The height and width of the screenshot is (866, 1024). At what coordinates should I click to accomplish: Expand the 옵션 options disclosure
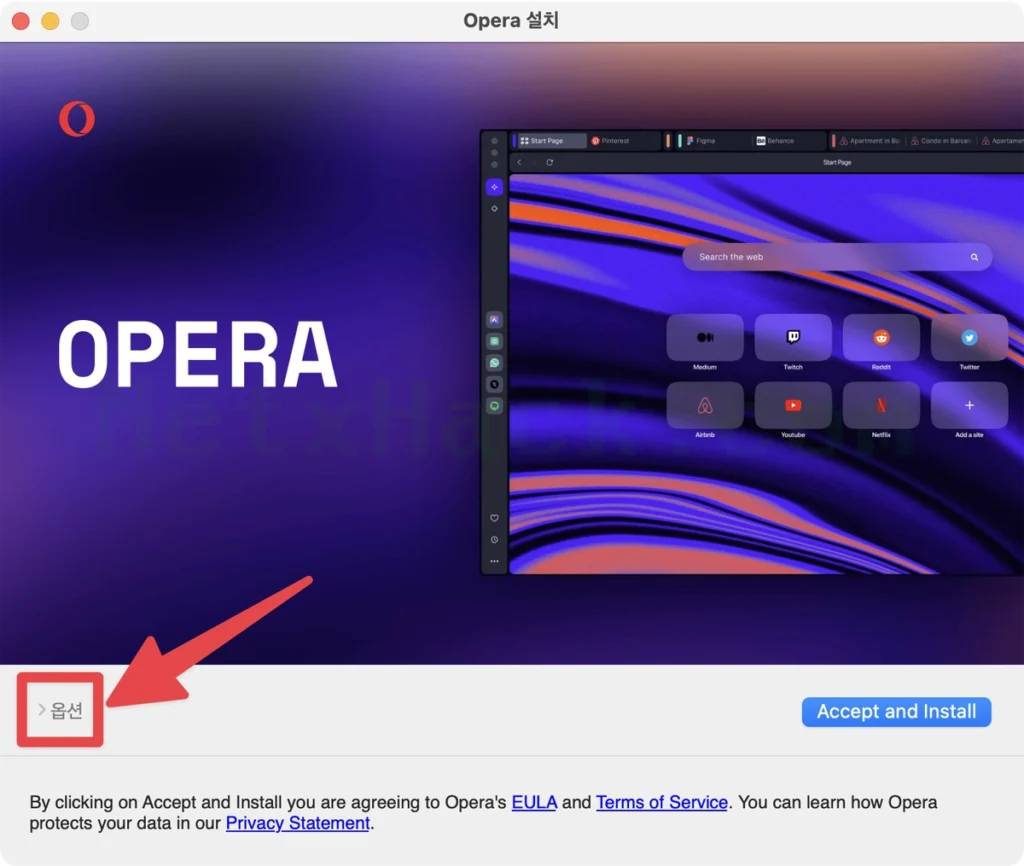coord(60,710)
